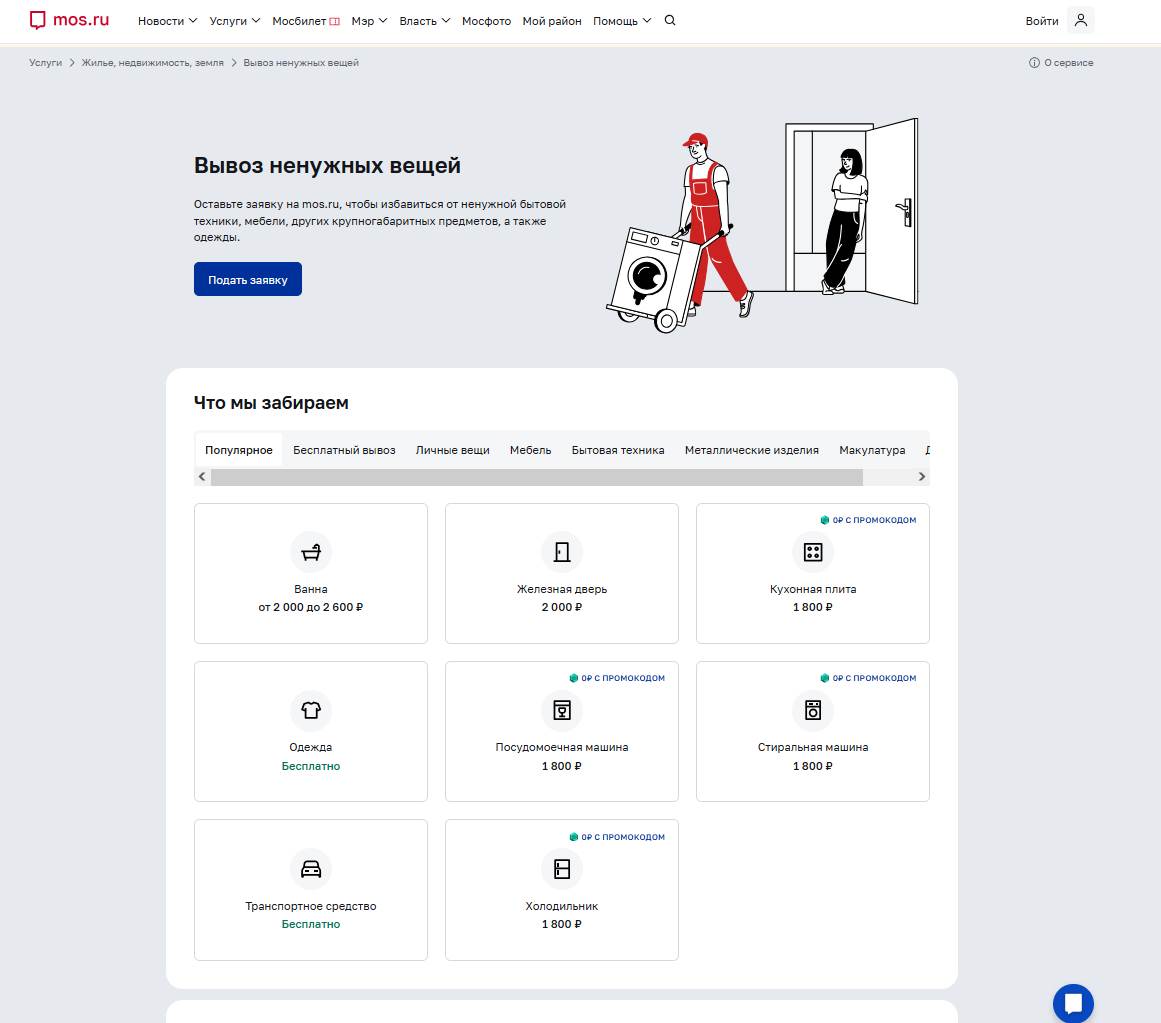Click the kitchen stove icon

[813, 552]
